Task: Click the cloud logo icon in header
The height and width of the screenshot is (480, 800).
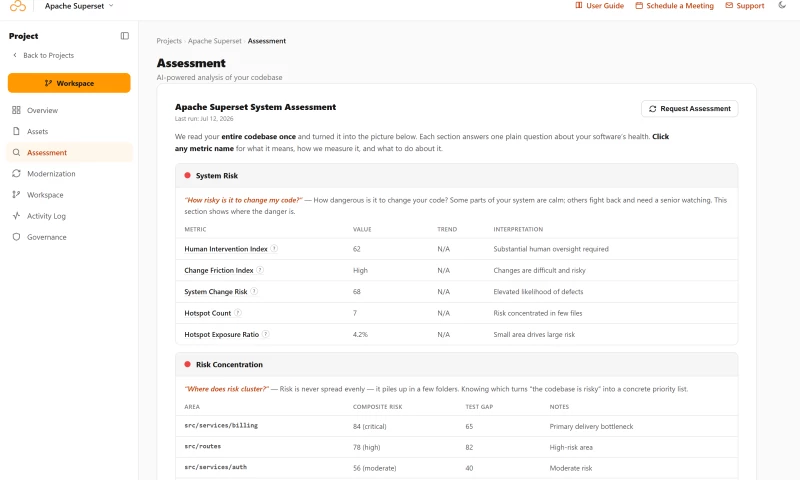Action: tap(17, 6)
